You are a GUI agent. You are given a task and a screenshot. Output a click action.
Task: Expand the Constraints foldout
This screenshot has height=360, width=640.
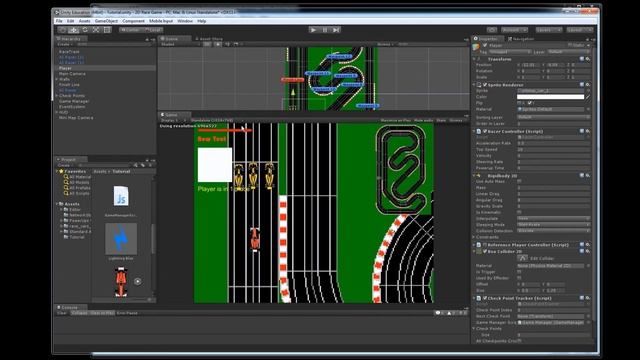point(474,237)
